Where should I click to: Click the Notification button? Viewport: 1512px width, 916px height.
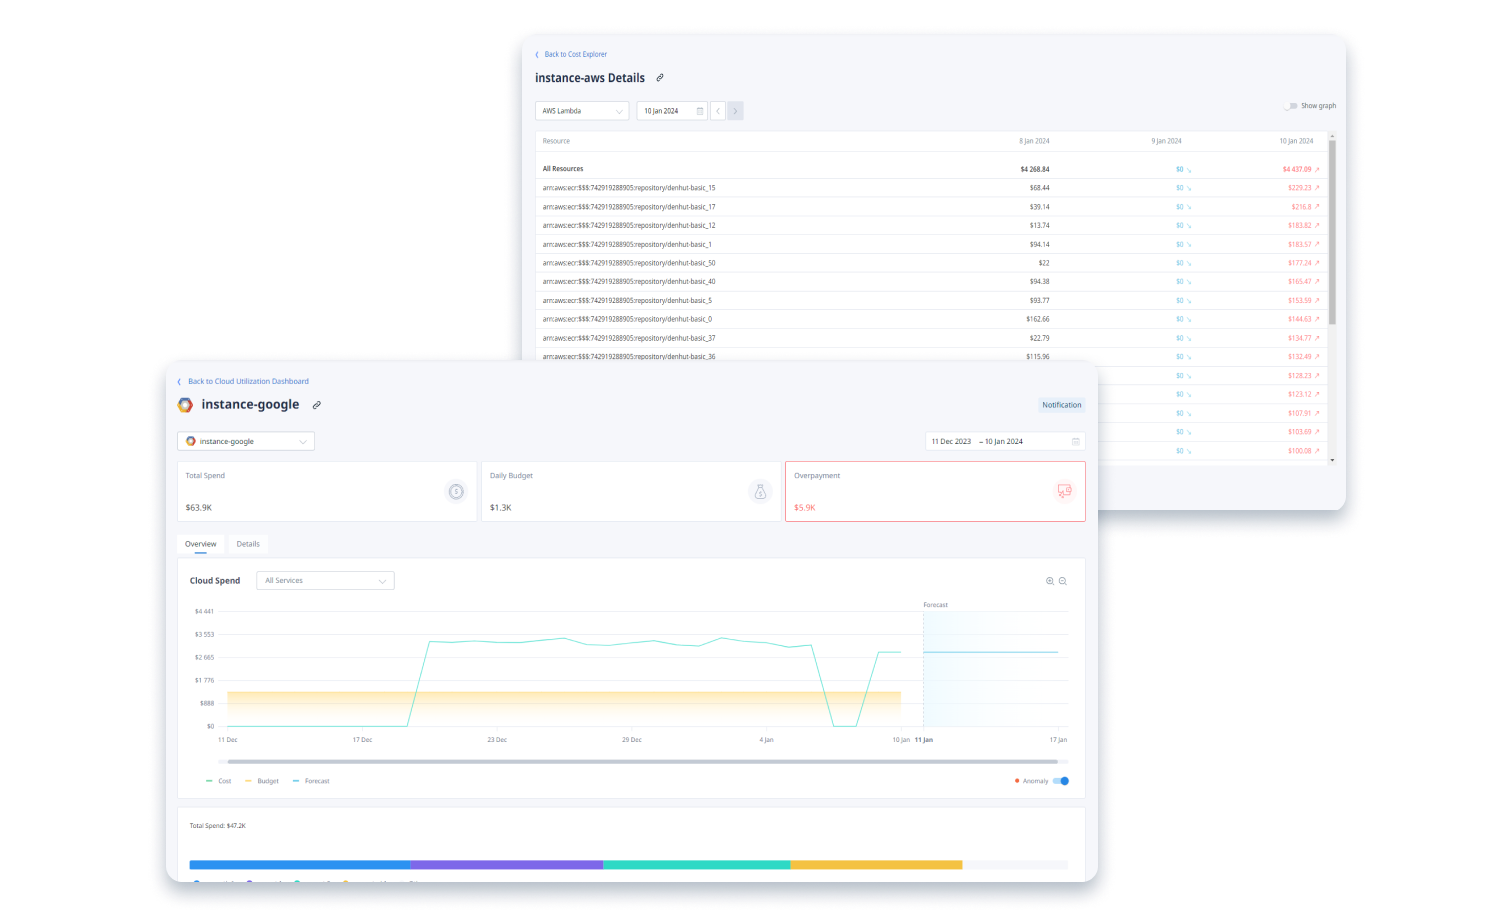(x=1062, y=405)
